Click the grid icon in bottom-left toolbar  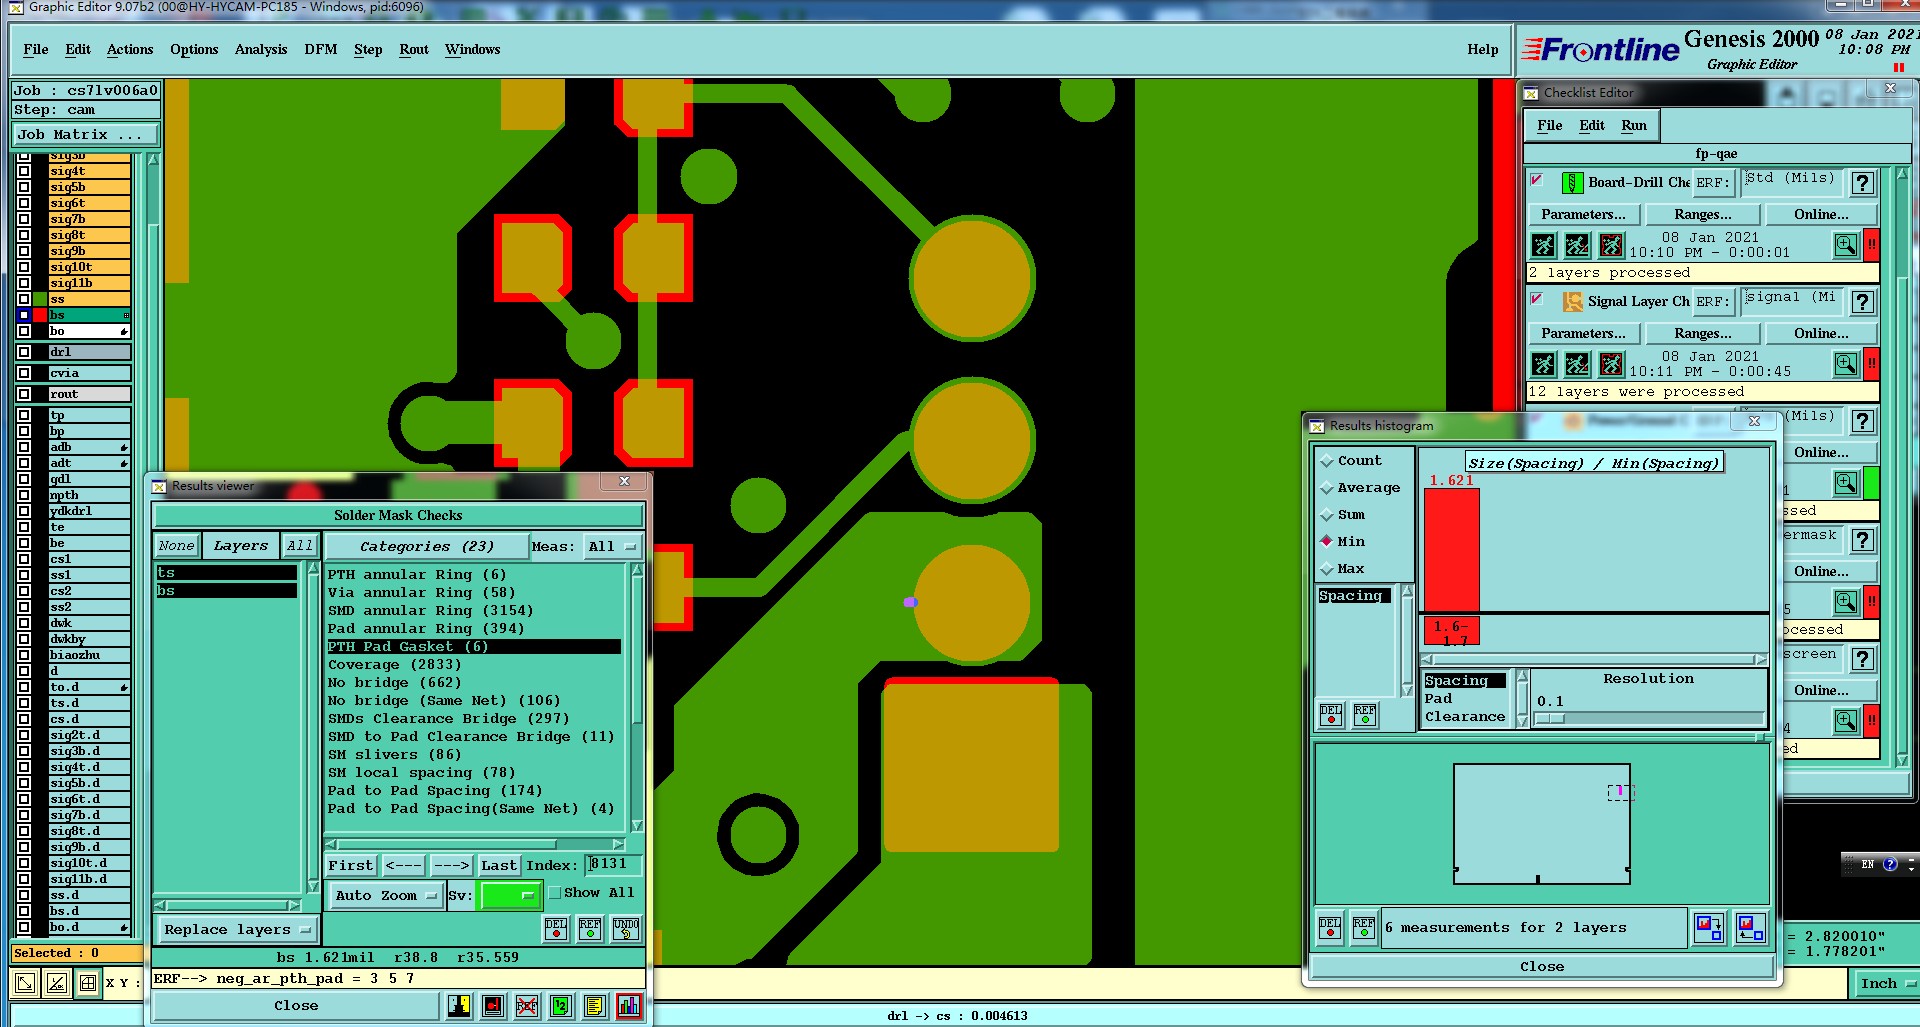[x=88, y=983]
